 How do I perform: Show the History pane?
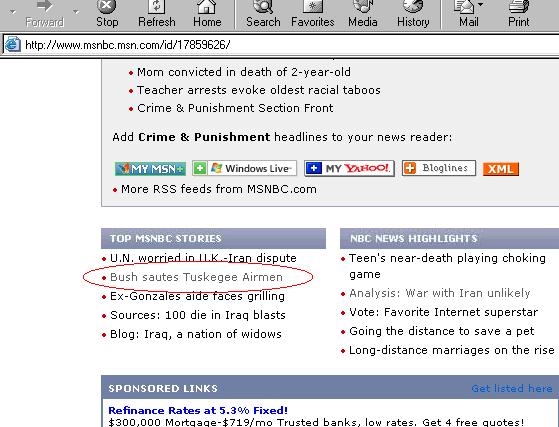[413, 14]
